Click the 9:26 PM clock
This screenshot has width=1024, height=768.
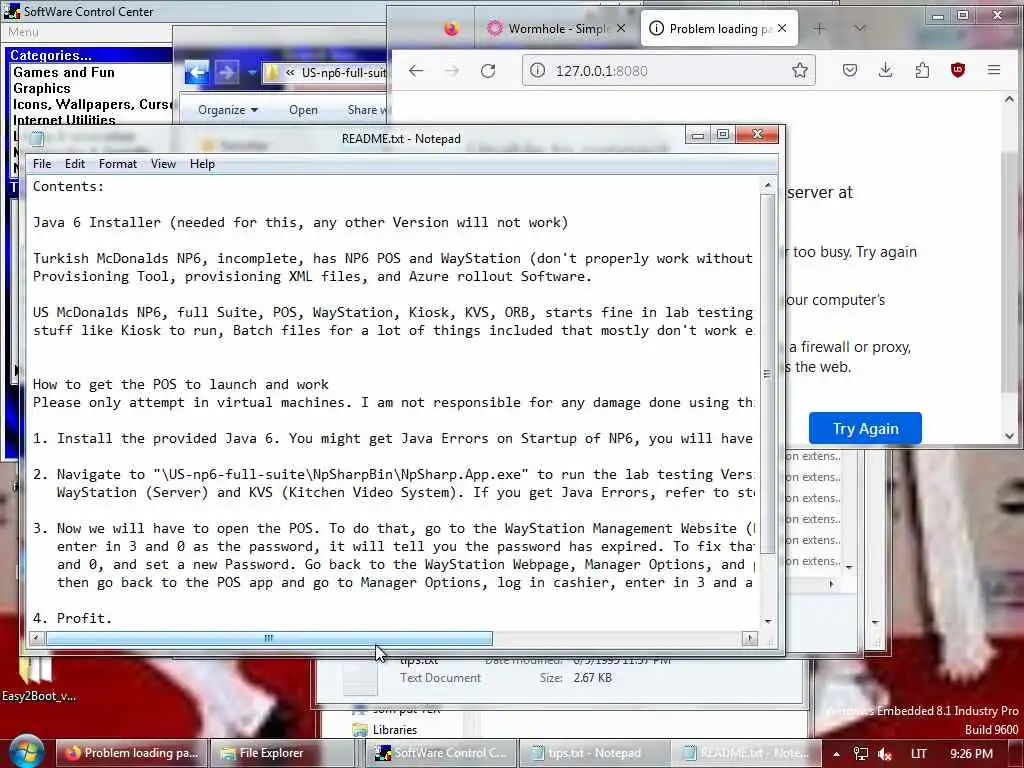tap(971, 754)
